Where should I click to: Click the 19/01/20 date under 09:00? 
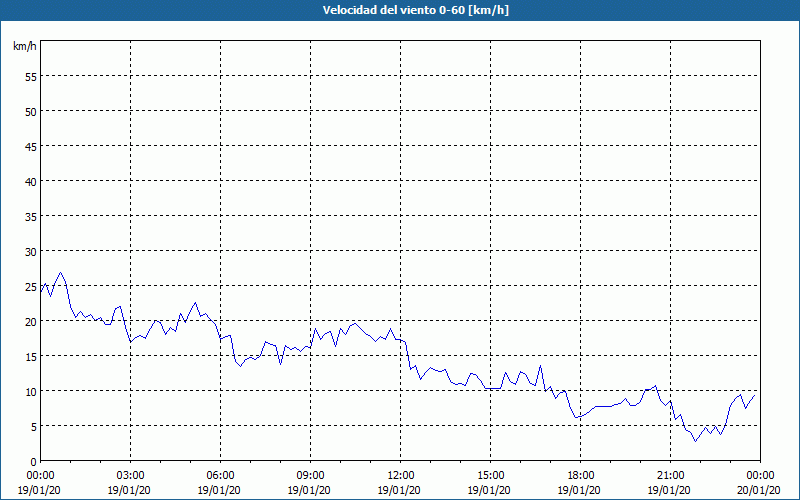tap(309, 490)
